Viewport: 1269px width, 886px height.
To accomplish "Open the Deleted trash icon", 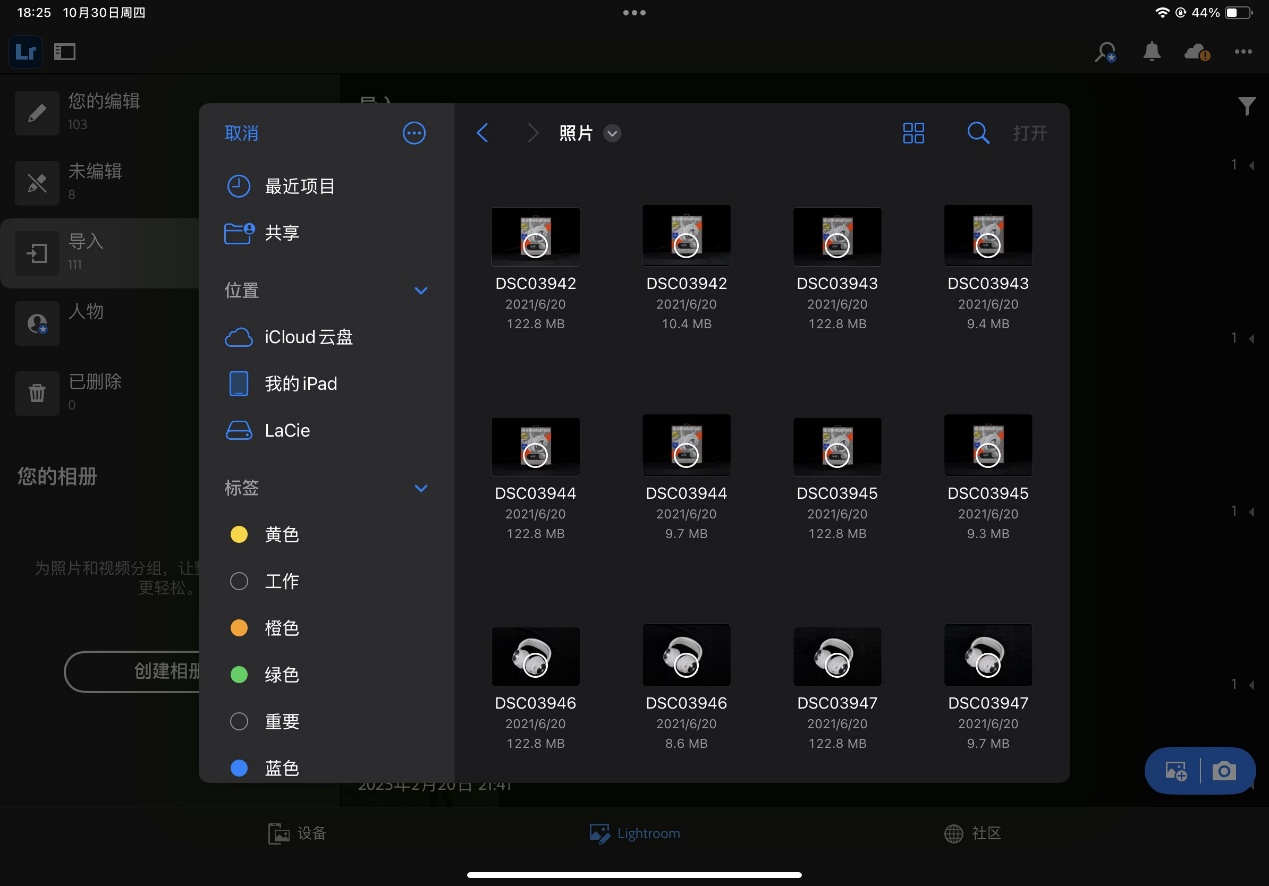I will [x=37, y=392].
